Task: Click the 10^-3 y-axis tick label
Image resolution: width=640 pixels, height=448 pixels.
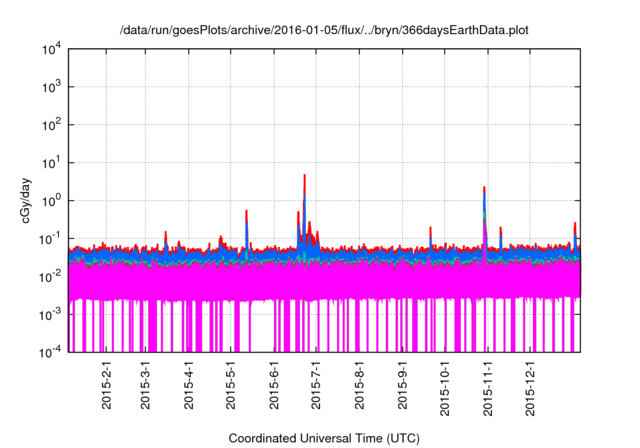Action: [x=51, y=314]
